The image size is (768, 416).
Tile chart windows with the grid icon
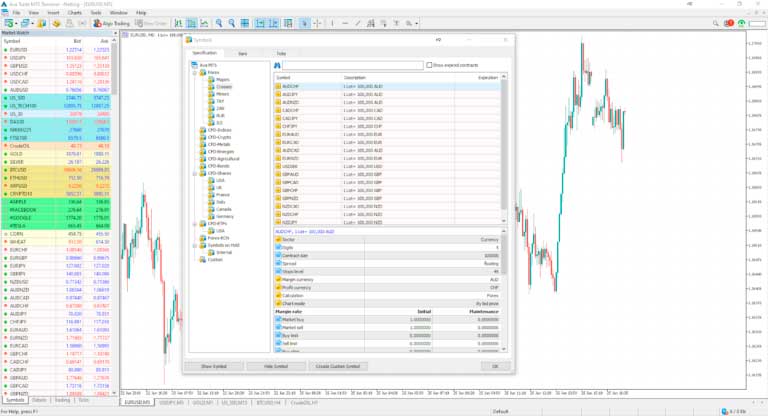click(245, 23)
